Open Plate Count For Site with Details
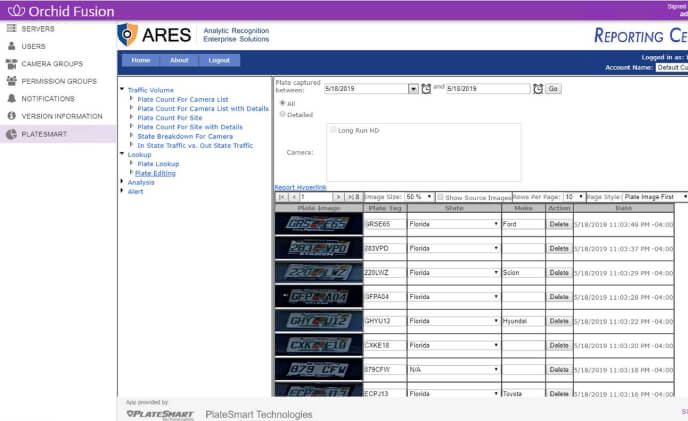The height and width of the screenshot is (421, 688). [190, 127]
